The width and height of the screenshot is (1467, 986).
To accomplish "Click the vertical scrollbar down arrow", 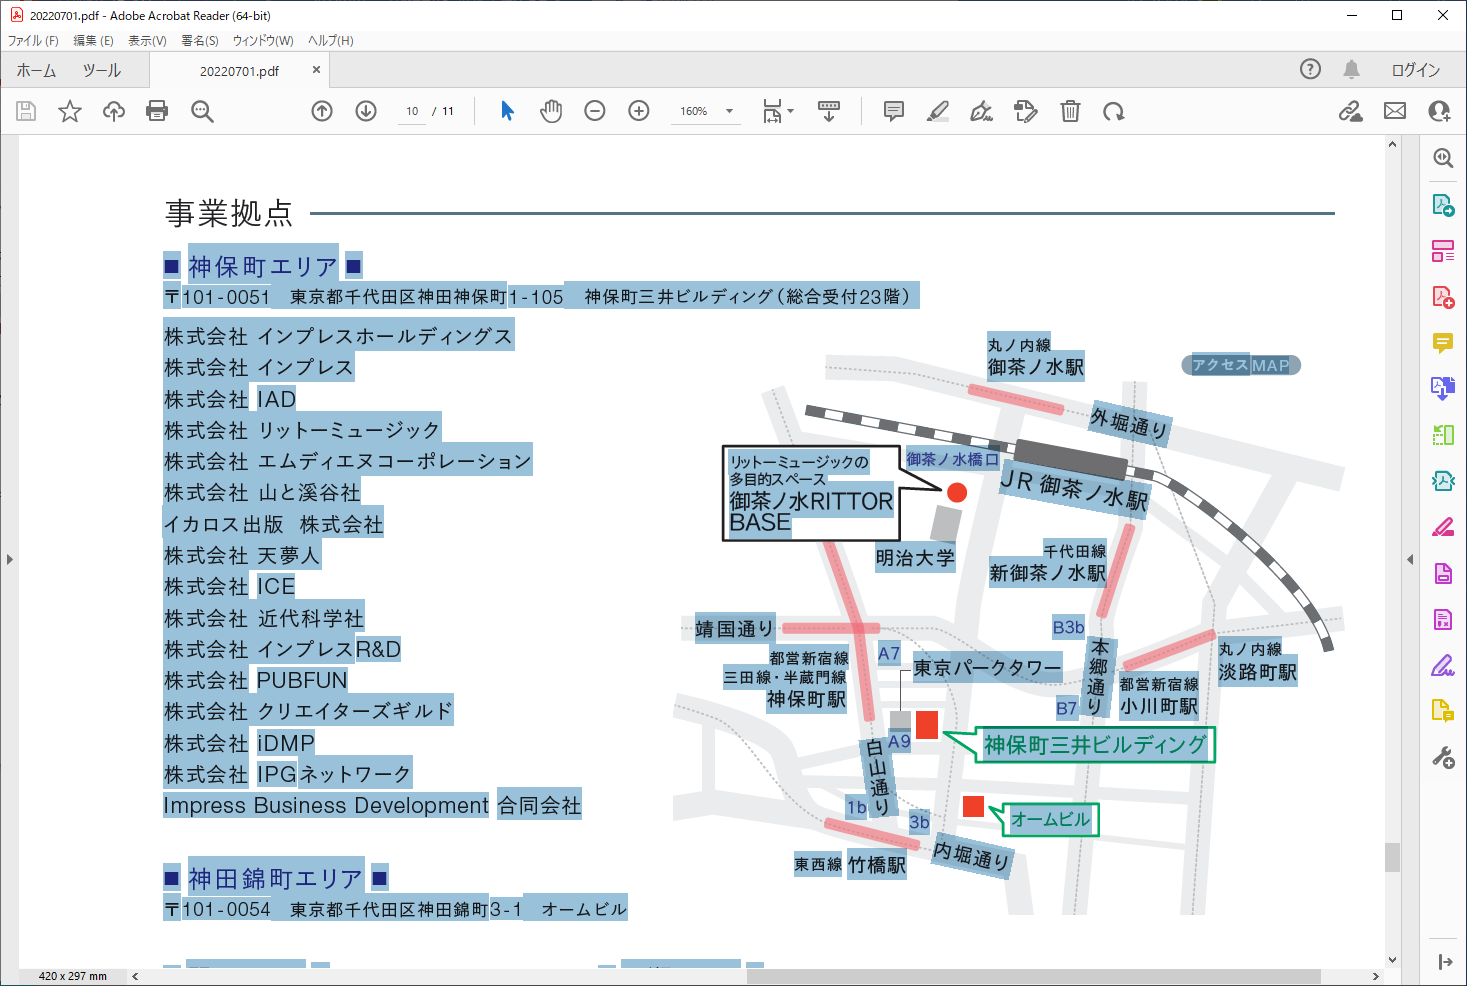I will (1392, 959).
